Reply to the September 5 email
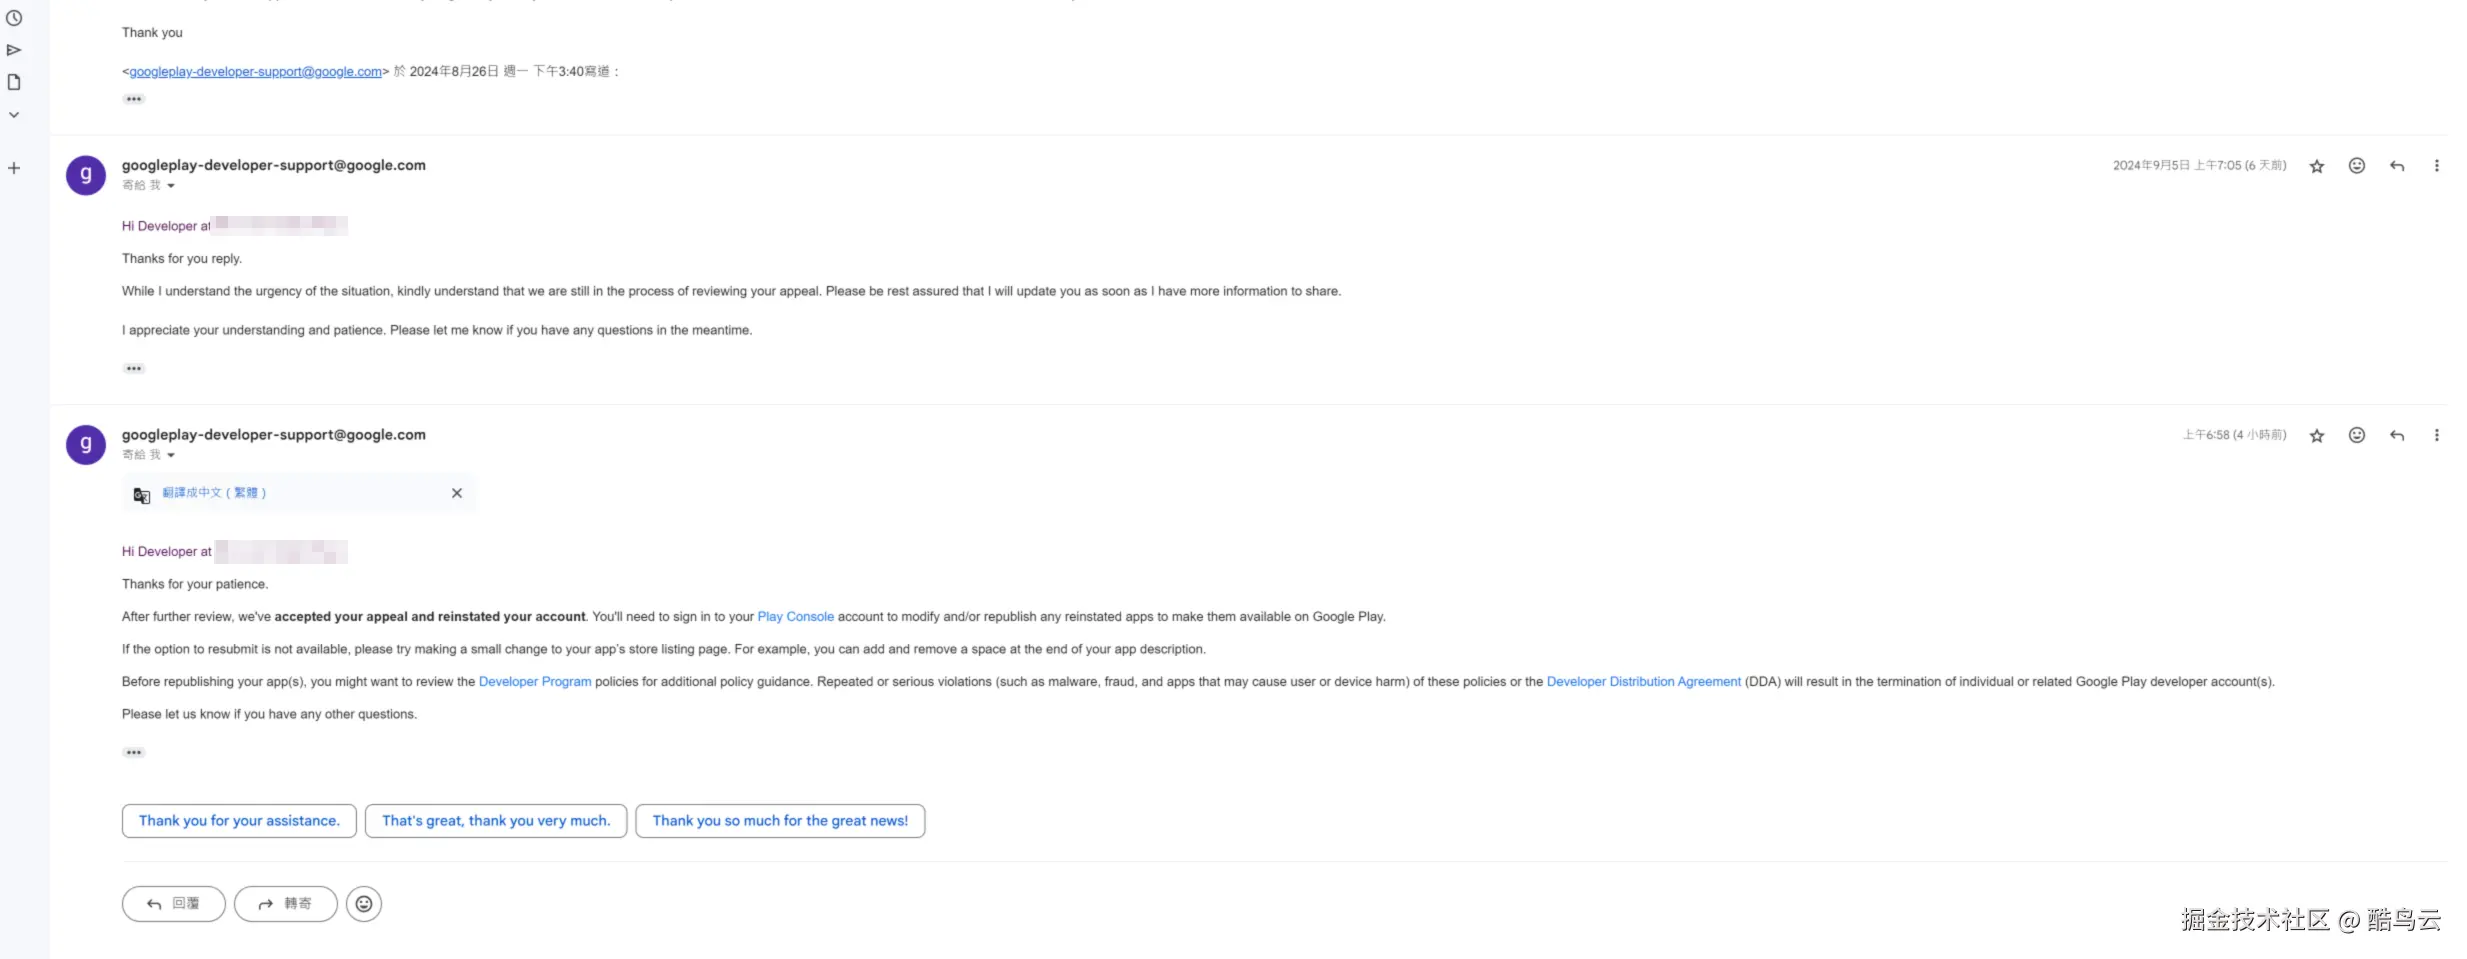 (2397, 166)
